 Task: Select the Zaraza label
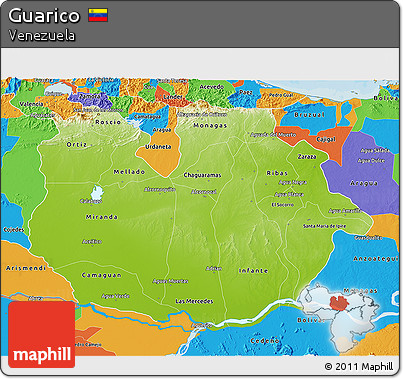(307, 156)
